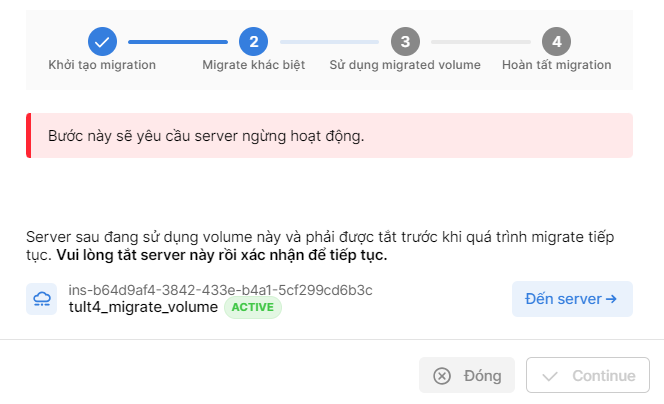Viewport: 664px width, 404px height.
Task: Select the 'Khởi tạo migration' step label
Action: pos(102,65)
